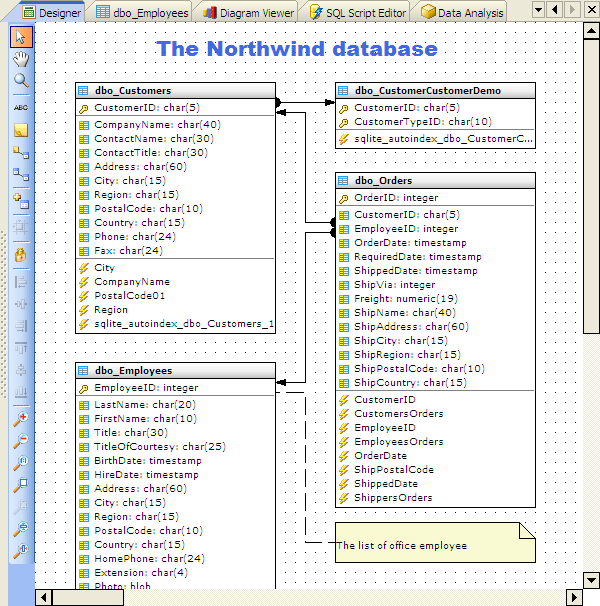Click the horizontal scrollbar right arrow

pyautogui.click(x=574, y=597)
